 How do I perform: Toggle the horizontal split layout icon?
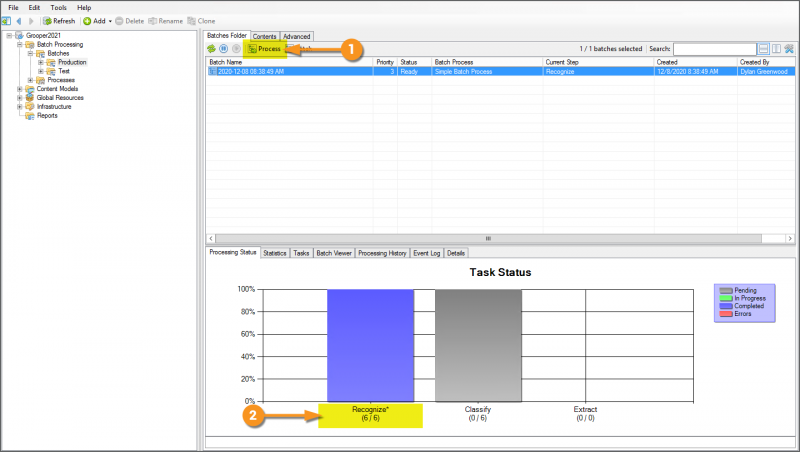click(x=764, y=48)
